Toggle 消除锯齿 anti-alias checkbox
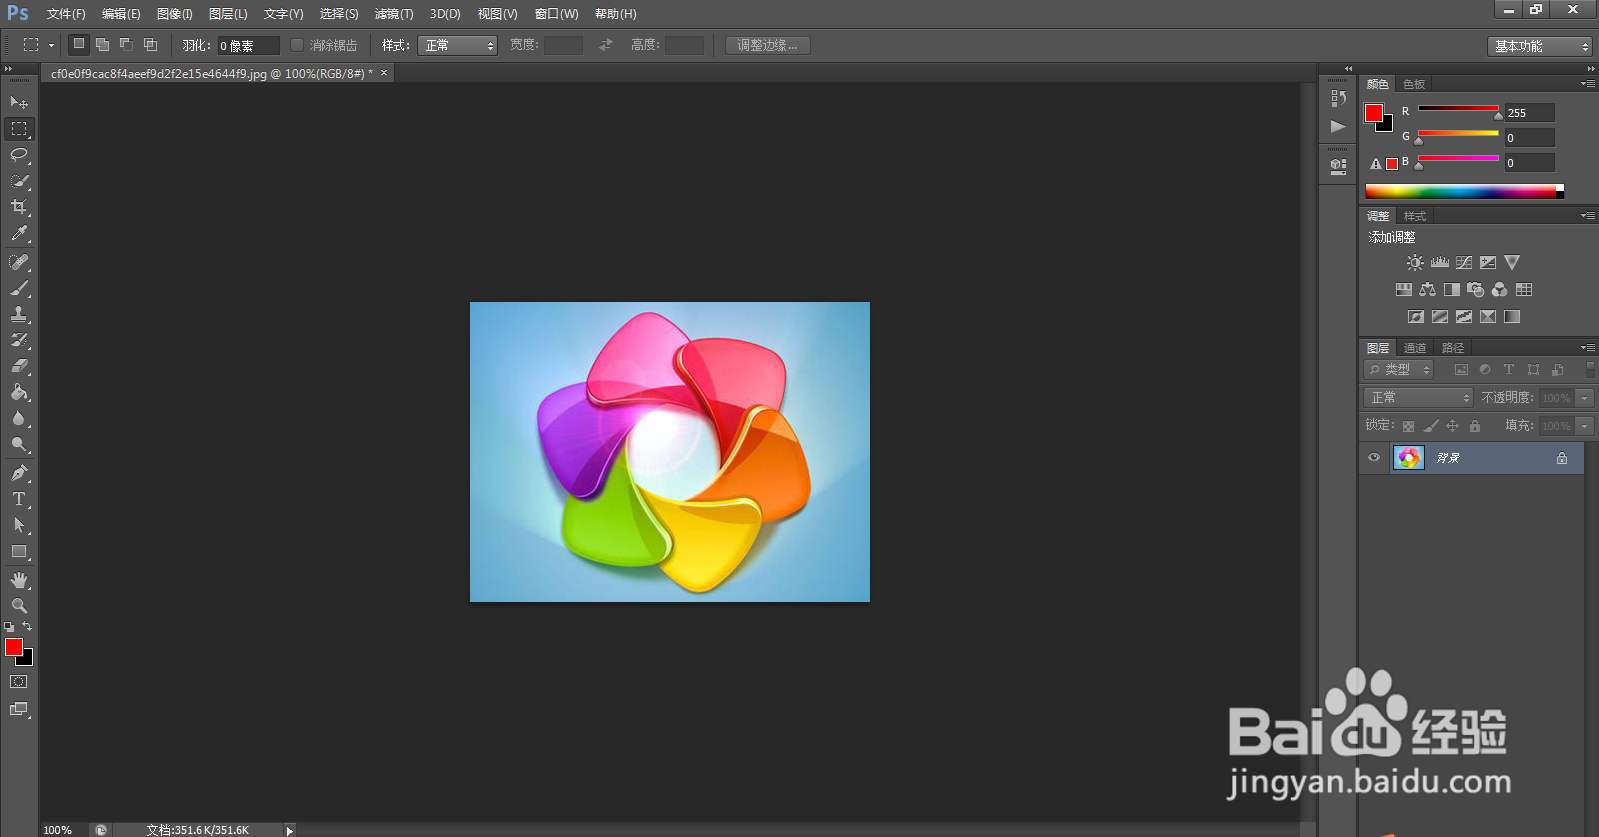Screen dimensions: 1599x837 pyautogui.click(x=297, y=45)
